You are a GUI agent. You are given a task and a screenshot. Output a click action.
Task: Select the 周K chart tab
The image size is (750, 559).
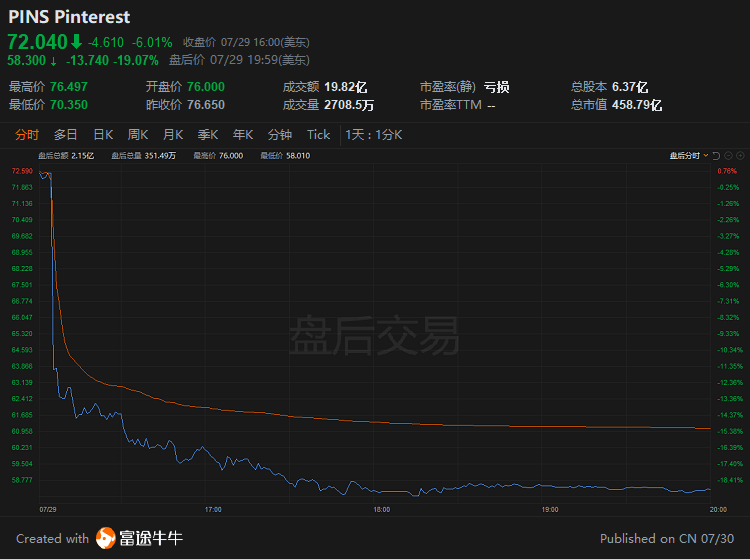138,135
